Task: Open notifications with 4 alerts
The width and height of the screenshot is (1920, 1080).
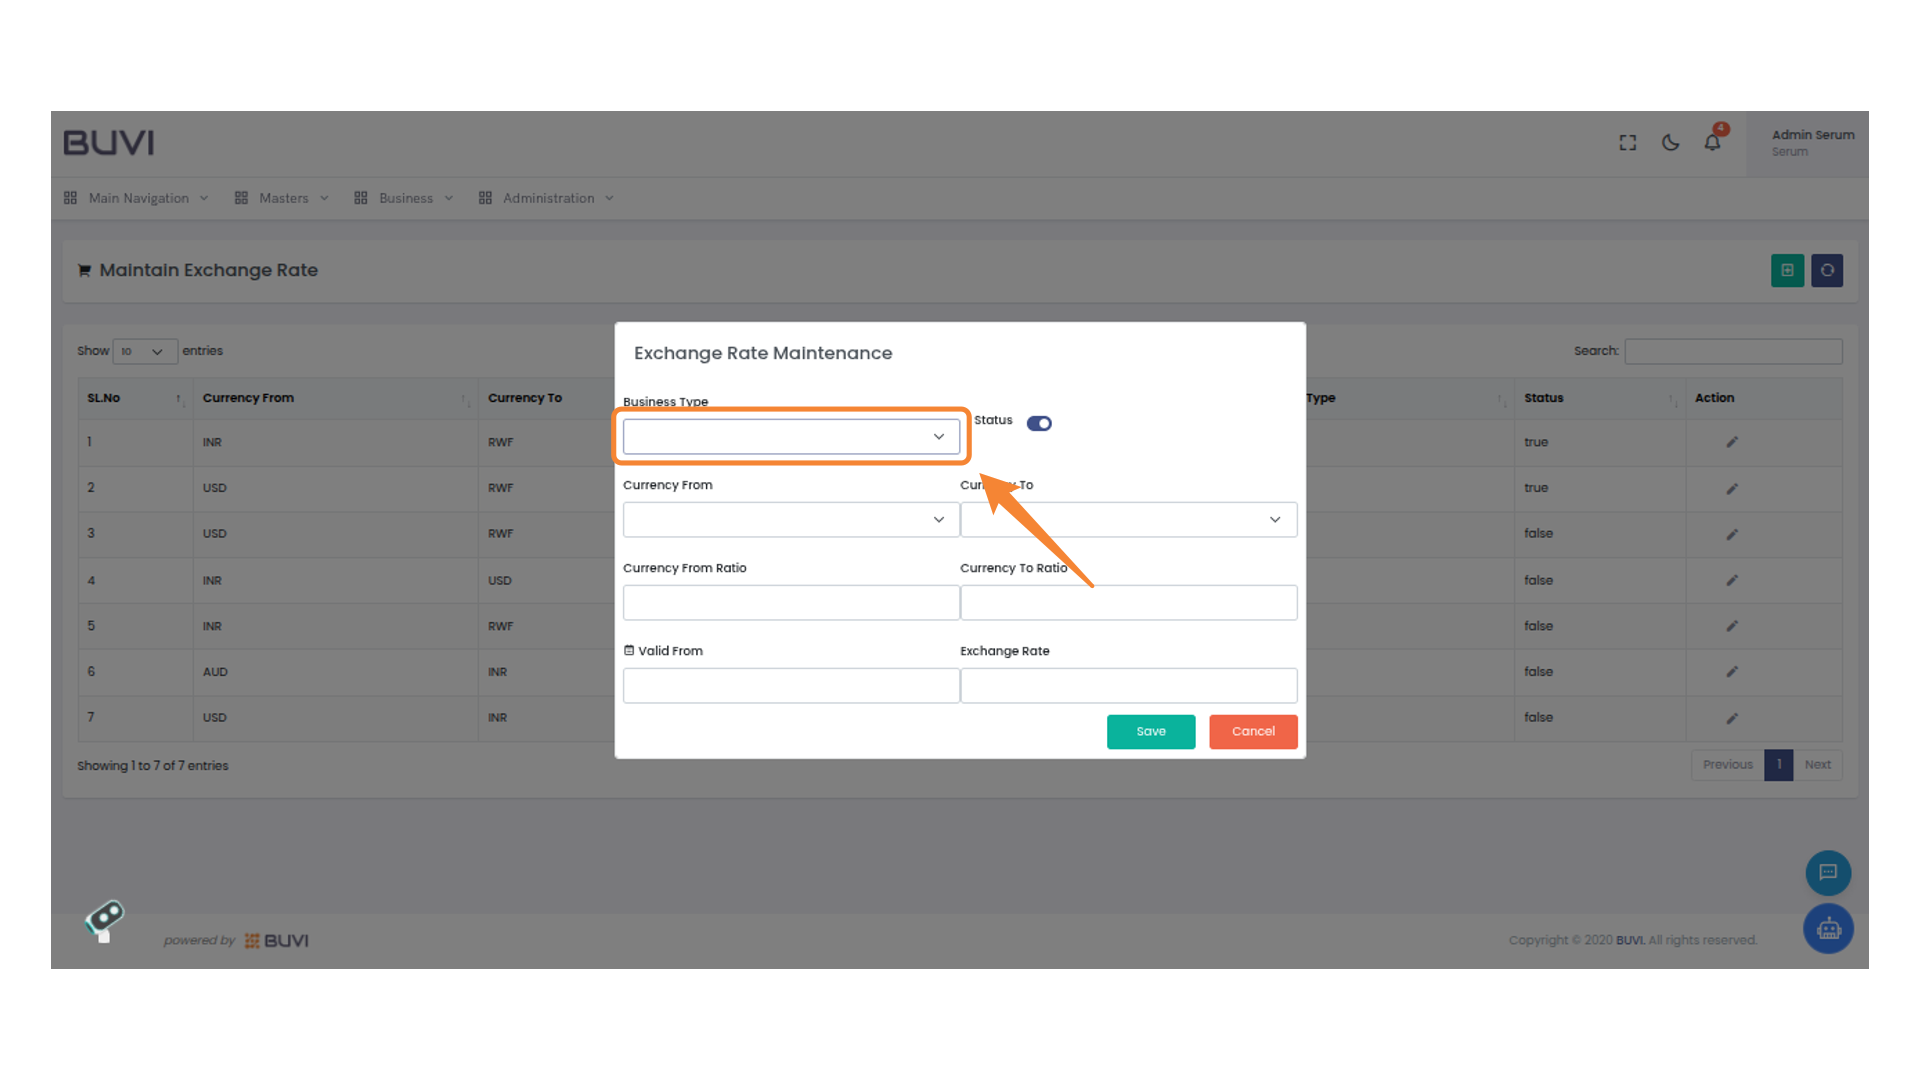Action: (1712, 142)
